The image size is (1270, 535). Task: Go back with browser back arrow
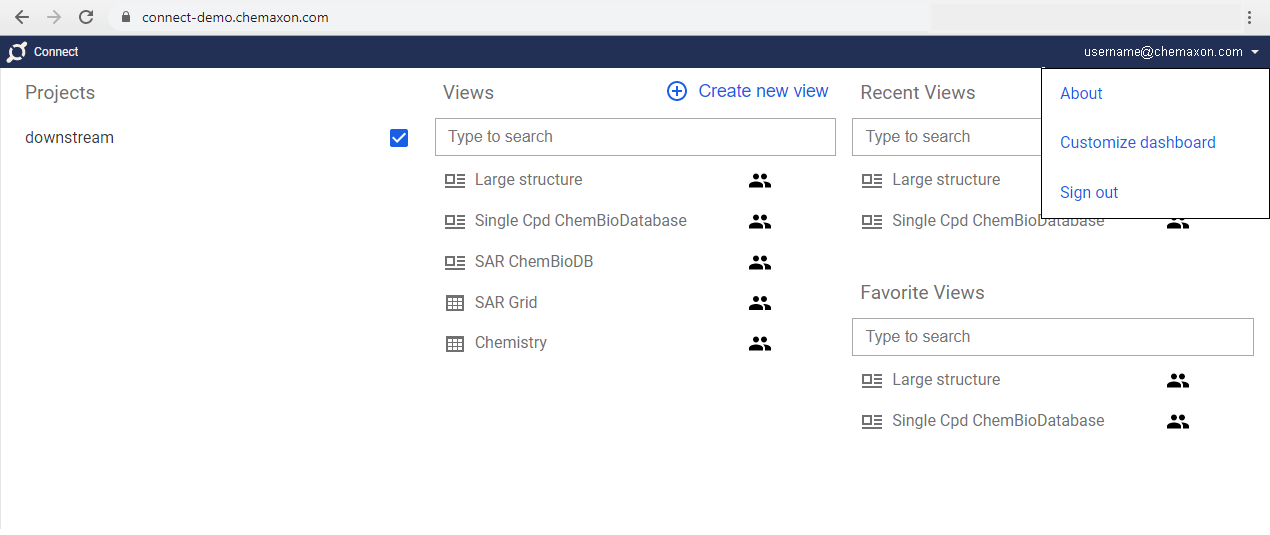pos(21,17)
